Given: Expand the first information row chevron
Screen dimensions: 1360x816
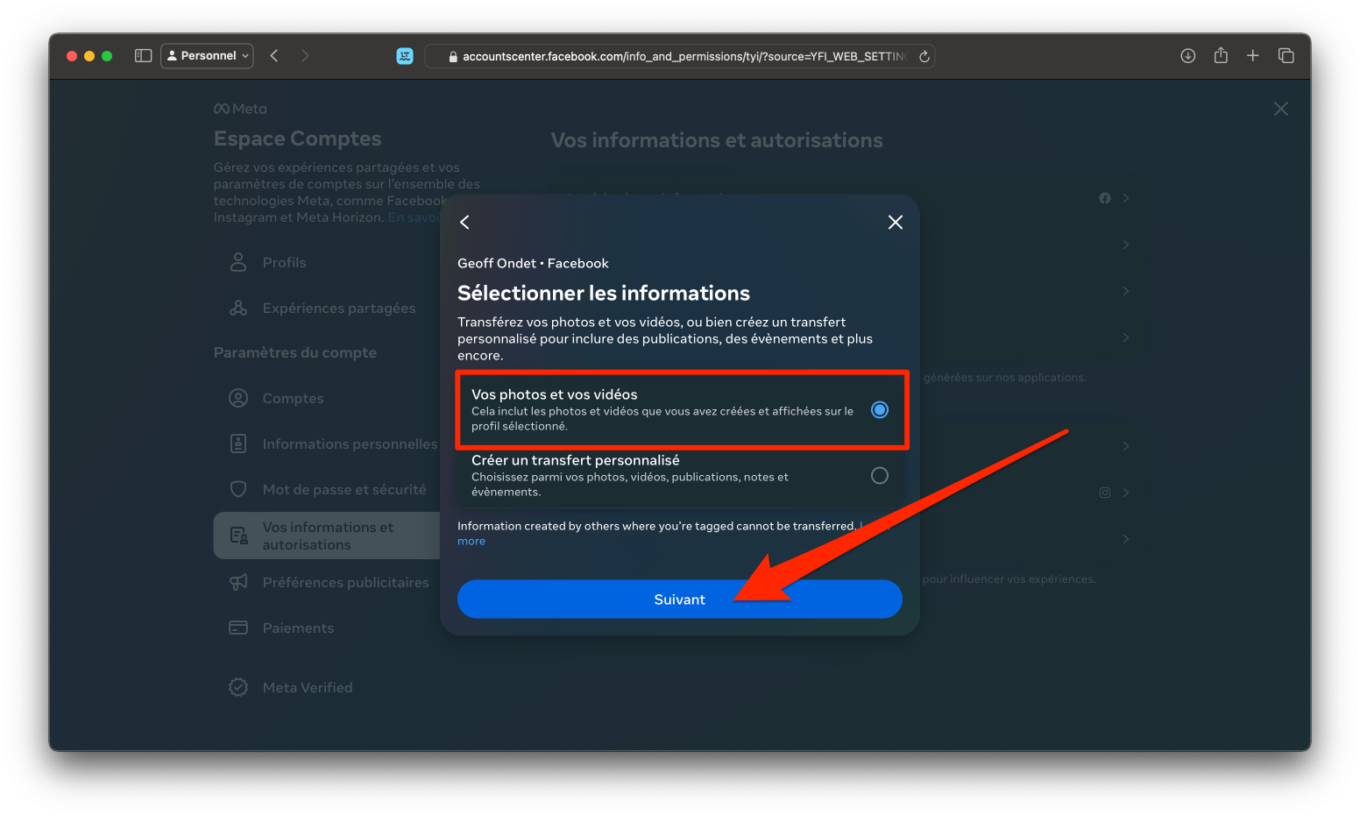Looking at the screenshot, I should (1126, 198).
